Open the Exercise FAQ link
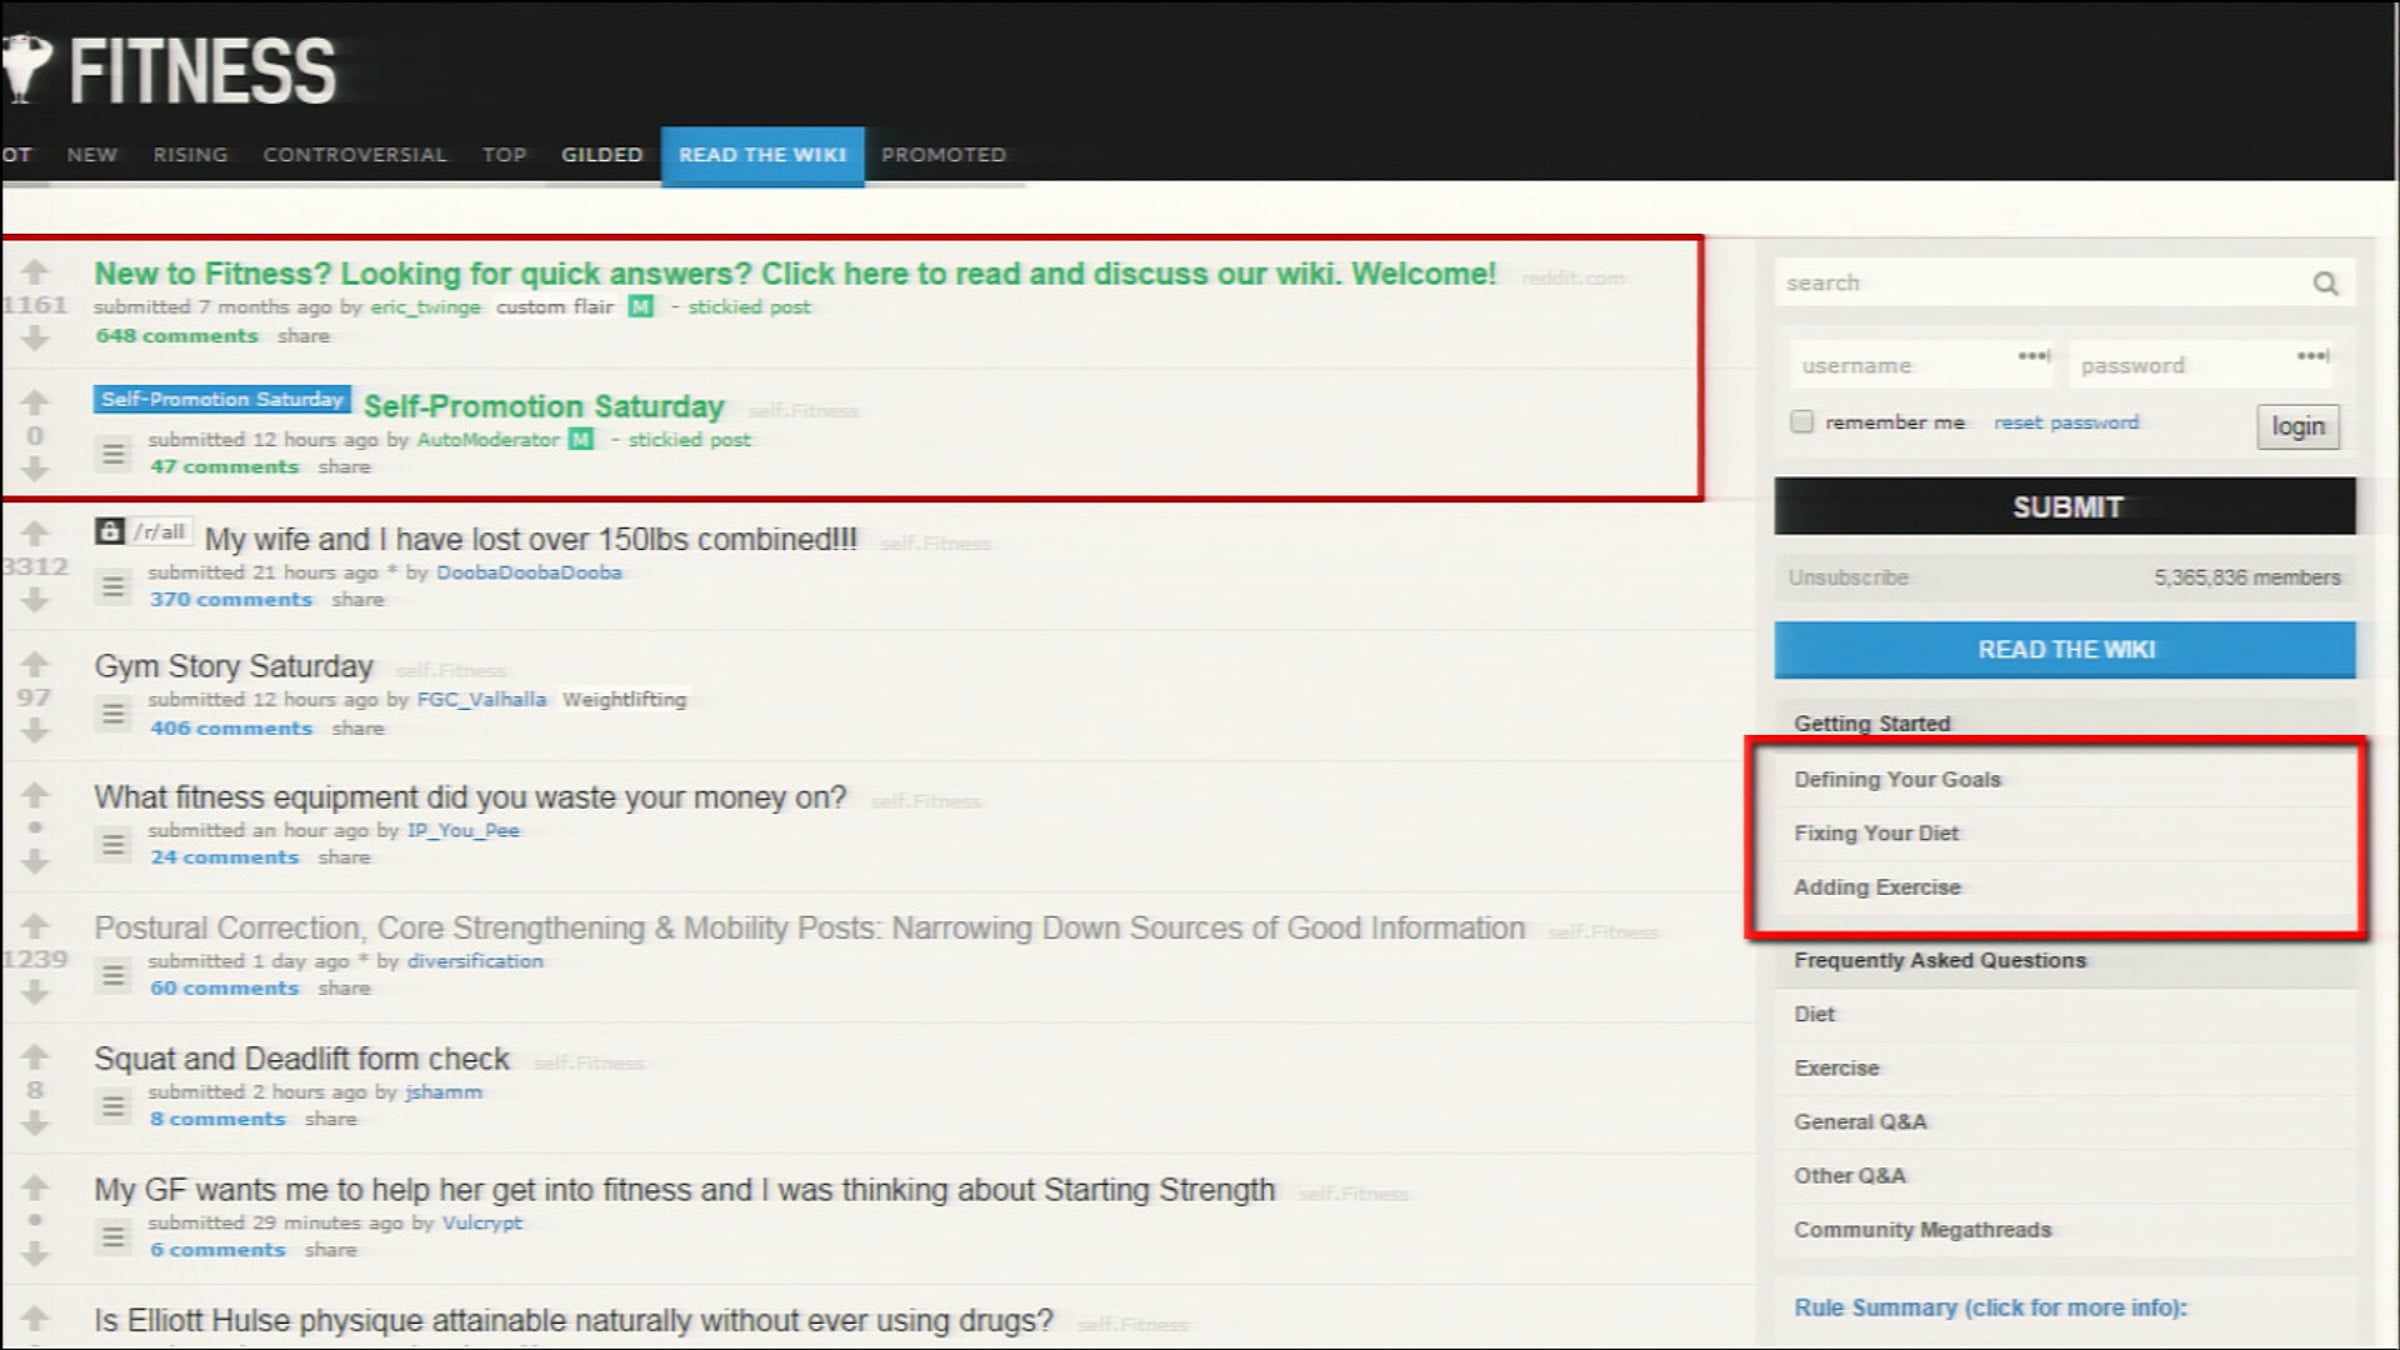The image size is (2400, 1350). tap(1836, 1069)
